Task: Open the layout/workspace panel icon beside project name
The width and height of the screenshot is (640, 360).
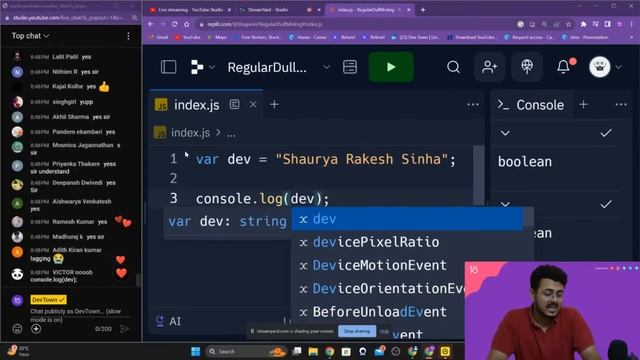Action: click(x=350, y=67)
